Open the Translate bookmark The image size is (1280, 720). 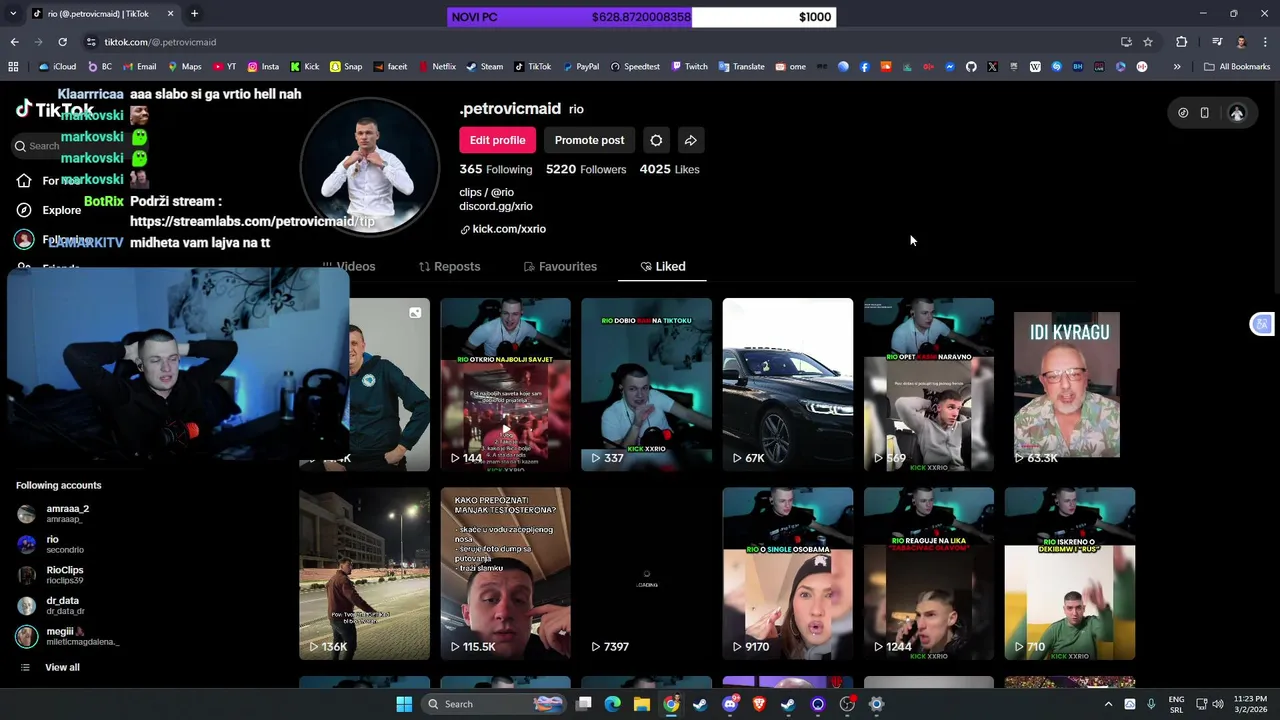tap(741, 67)
